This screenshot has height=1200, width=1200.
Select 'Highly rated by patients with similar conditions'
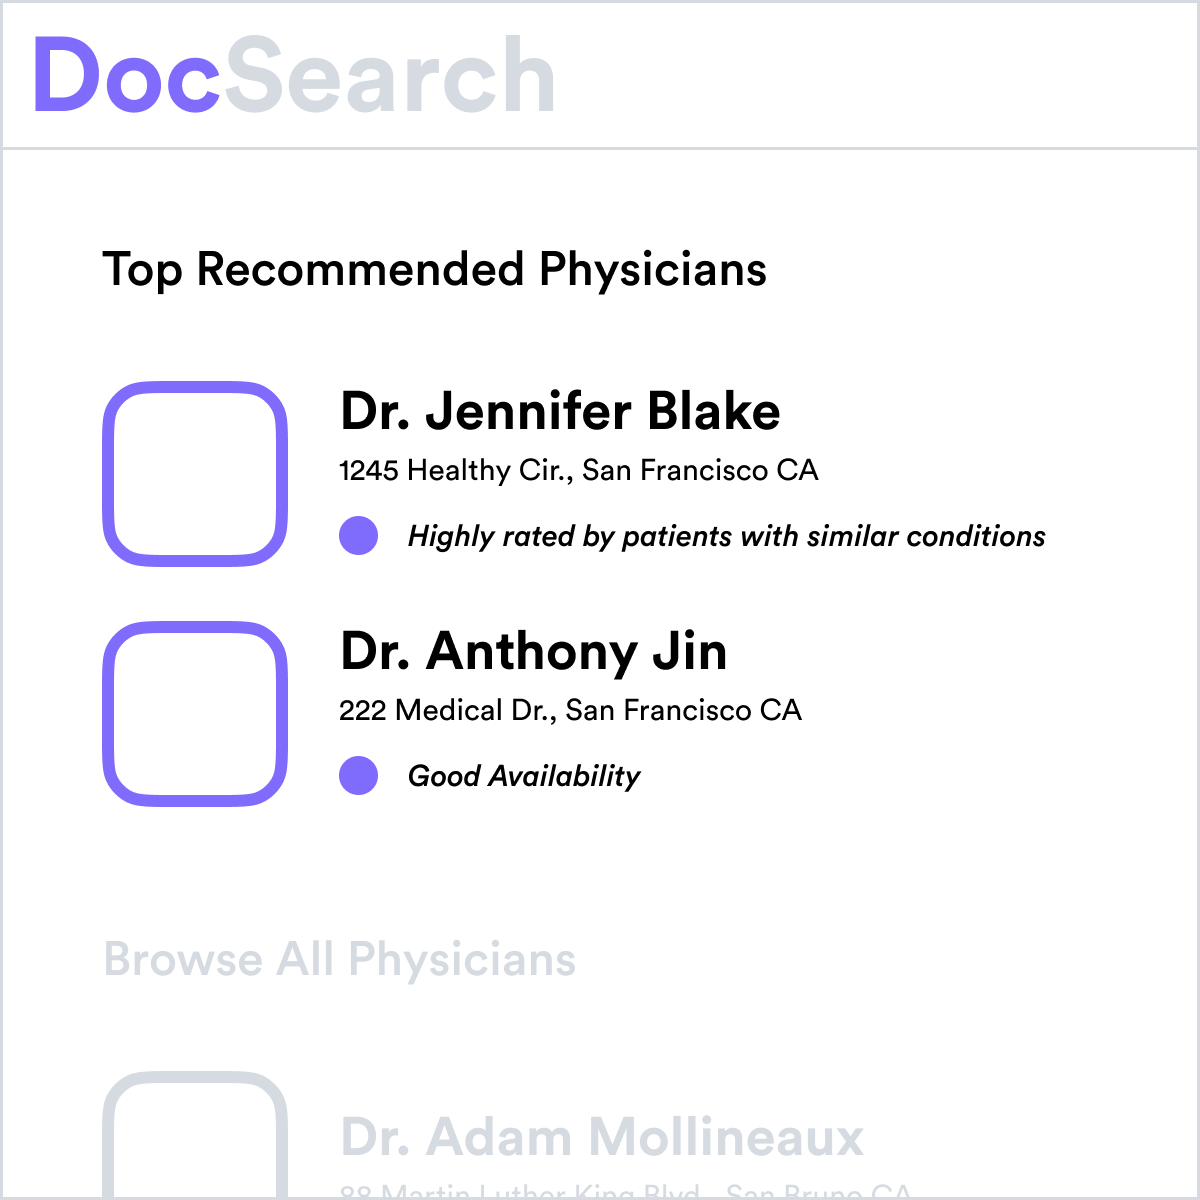726,536
